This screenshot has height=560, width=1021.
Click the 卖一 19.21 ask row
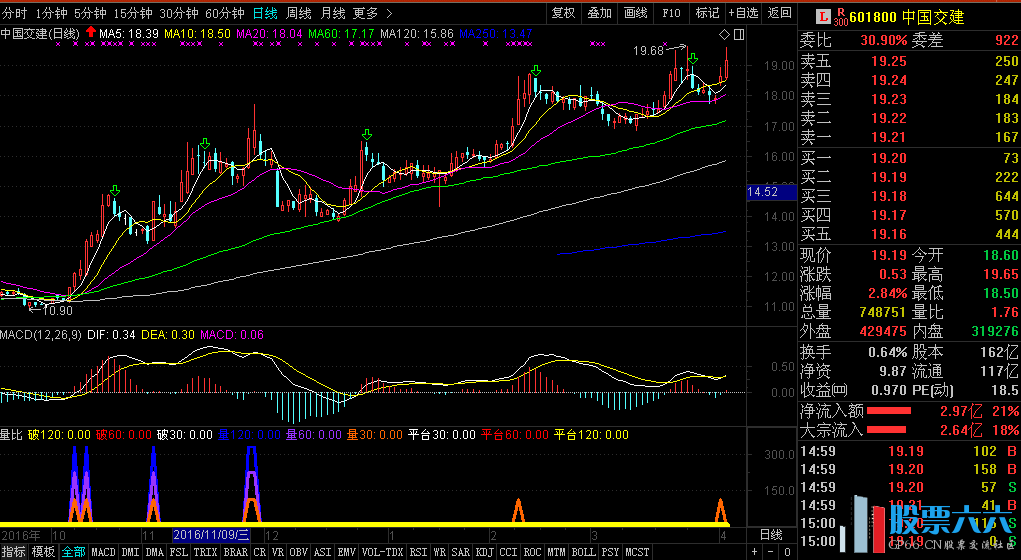click(x=909, y=137)
